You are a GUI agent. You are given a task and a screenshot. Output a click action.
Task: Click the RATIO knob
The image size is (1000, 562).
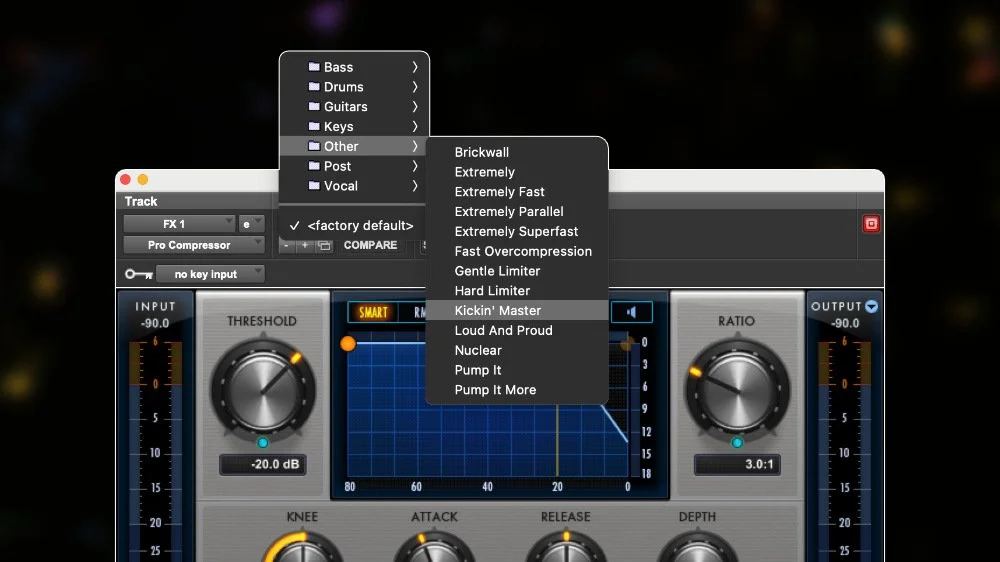[737, 389]
